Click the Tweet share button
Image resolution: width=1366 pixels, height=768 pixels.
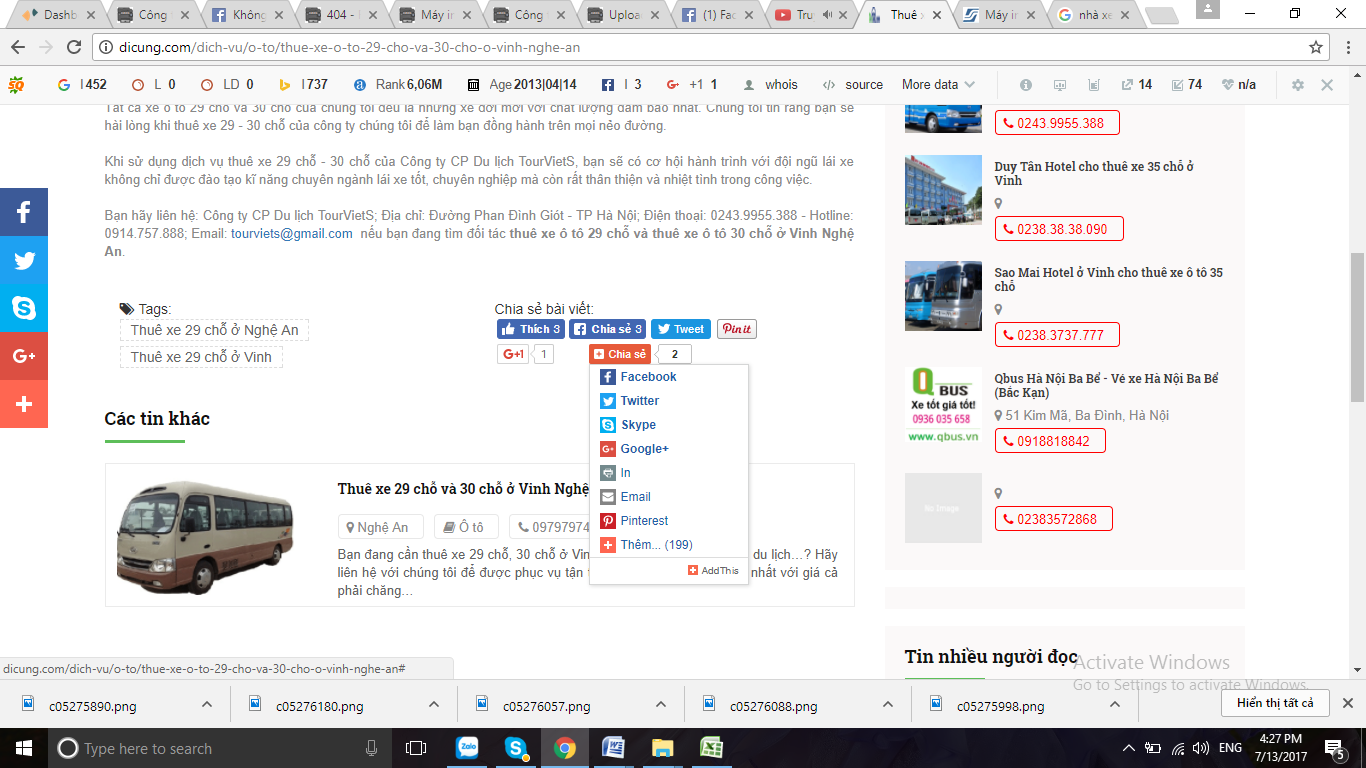pos(681,329)
